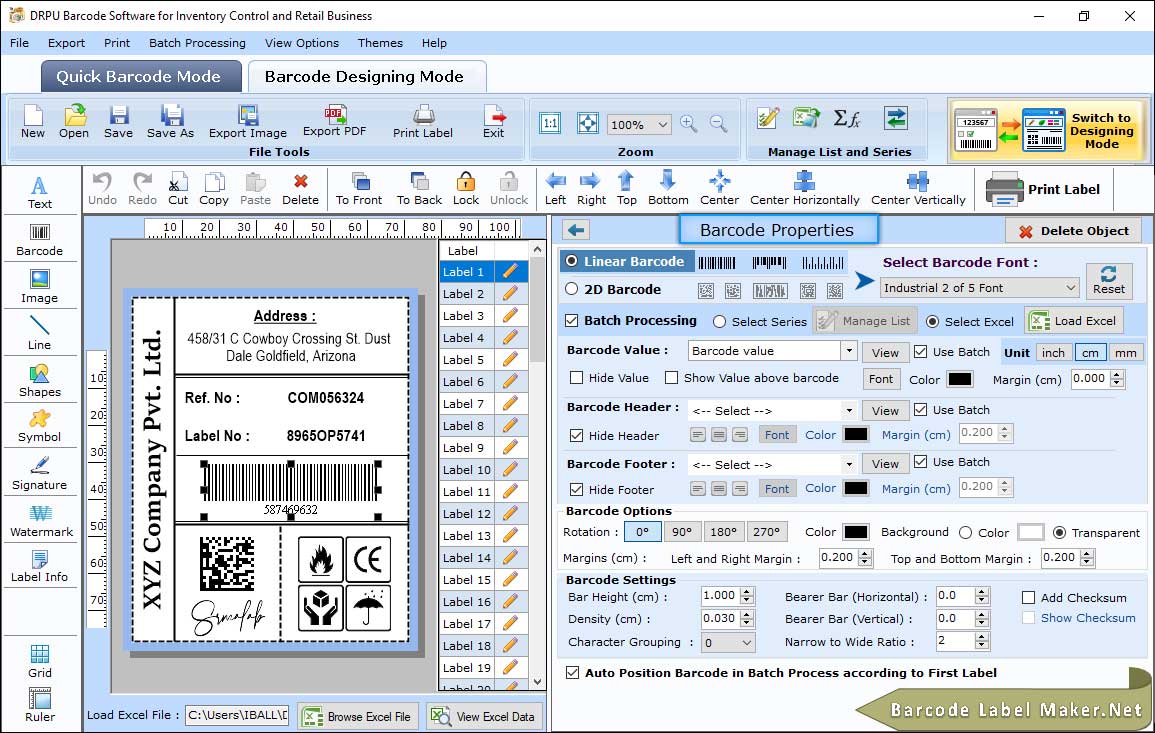The width and height of the screenshot is (1155, 733).
Task: Reset the barcode font
Action: tap(1109, 280)
